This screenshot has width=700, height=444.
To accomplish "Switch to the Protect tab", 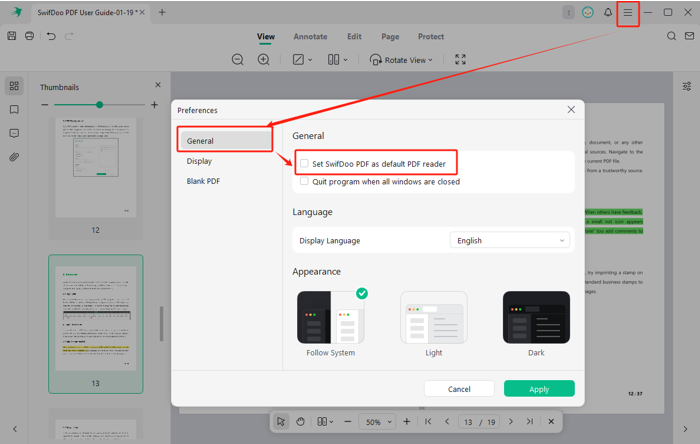I will click(431, 37).
